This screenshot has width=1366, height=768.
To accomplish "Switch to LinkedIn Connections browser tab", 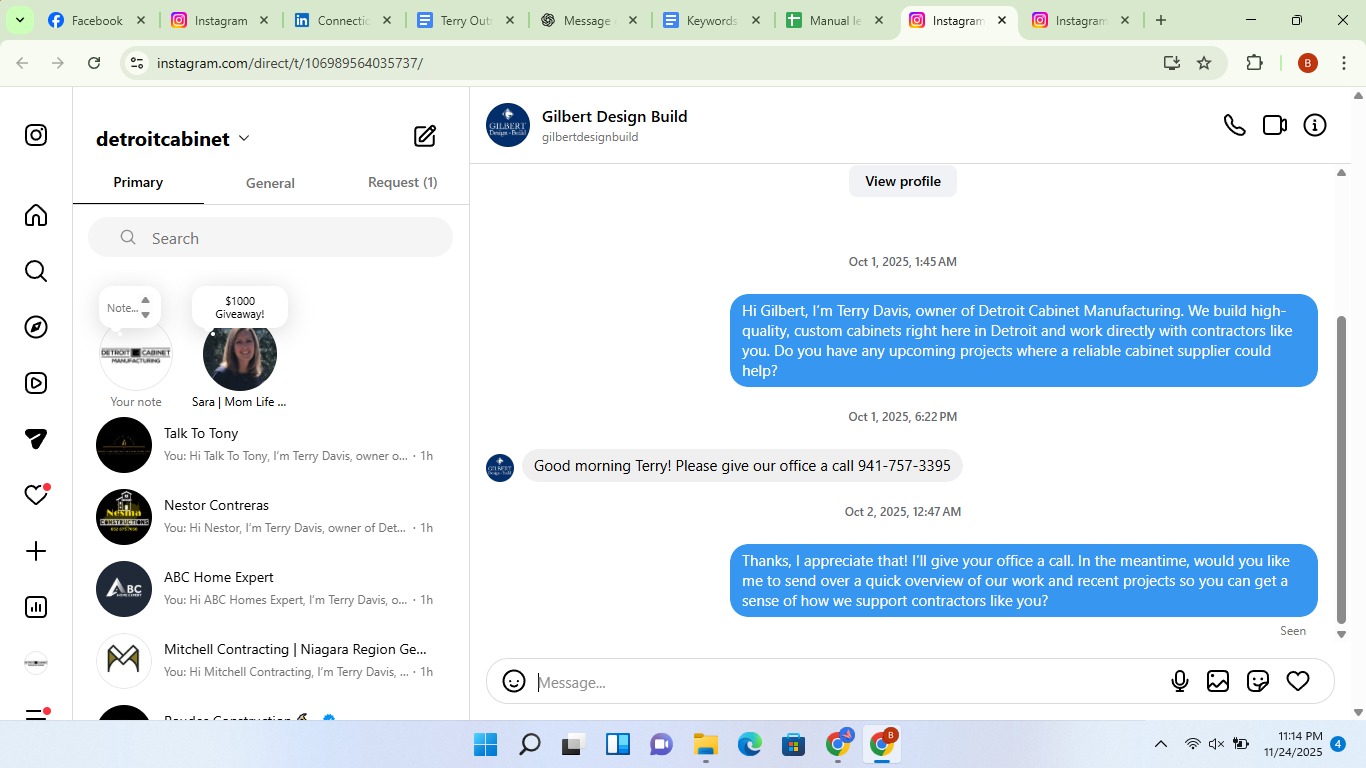I will click(x=343, y=20).
